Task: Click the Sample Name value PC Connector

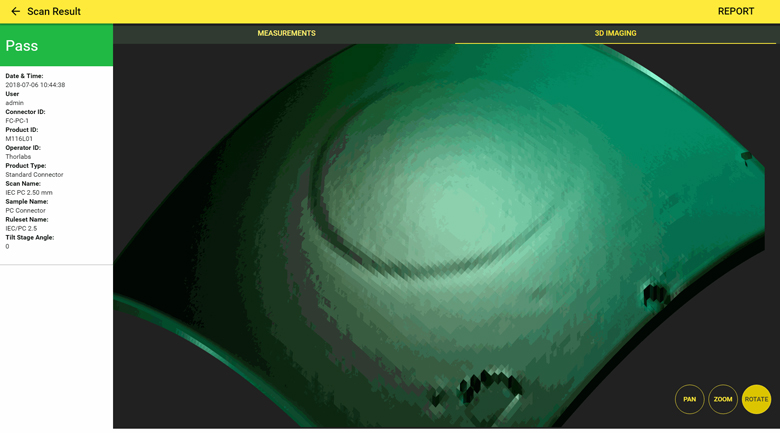Action: 25,211
